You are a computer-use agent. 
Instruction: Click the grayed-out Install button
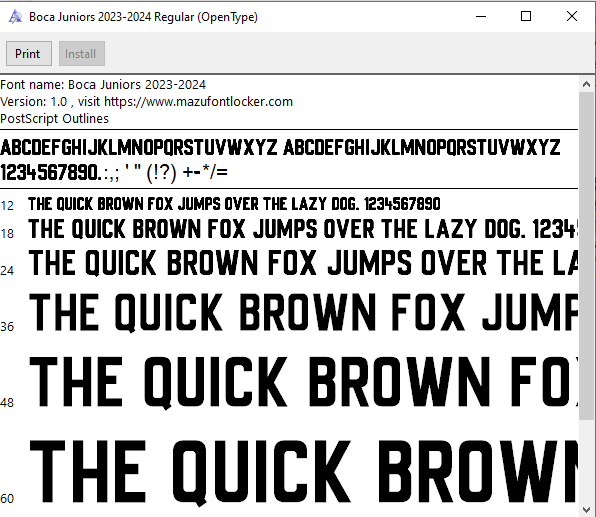[82, 54]
